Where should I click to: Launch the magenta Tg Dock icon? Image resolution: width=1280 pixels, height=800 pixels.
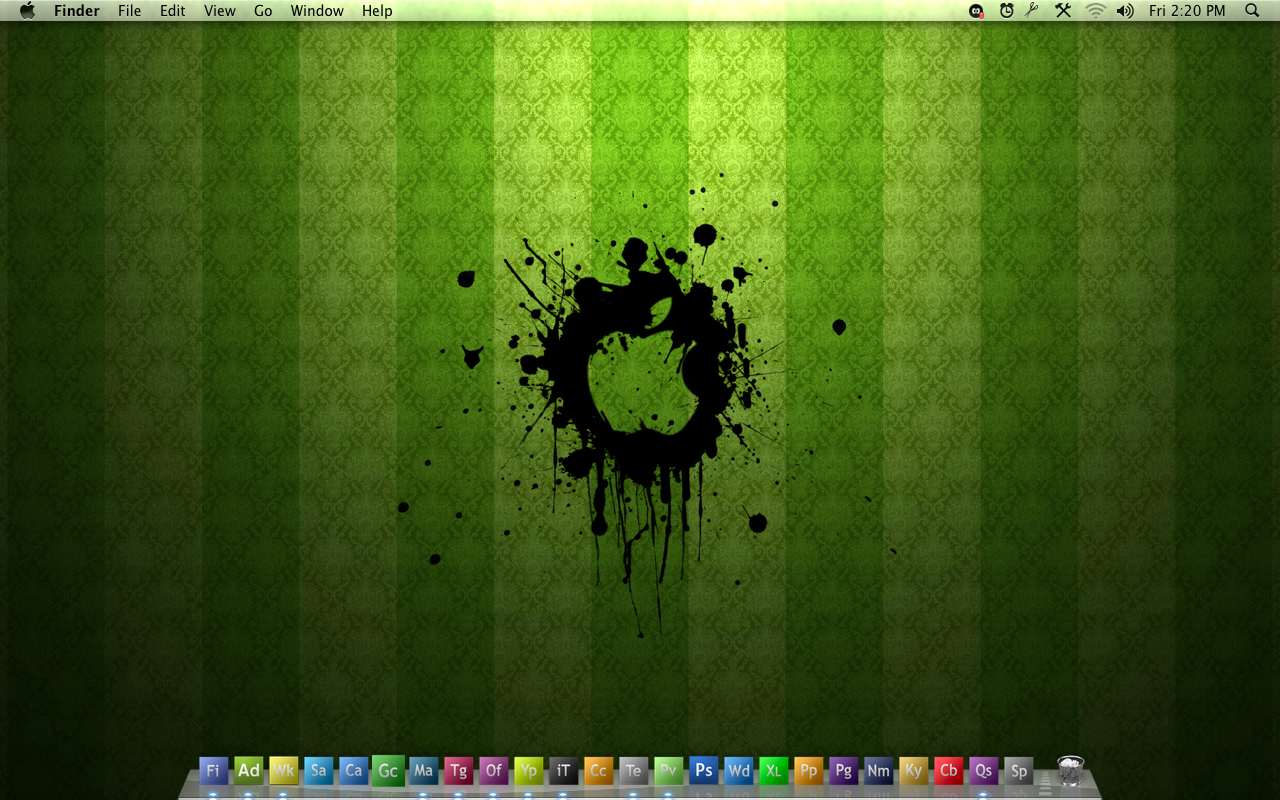(458, 771)
